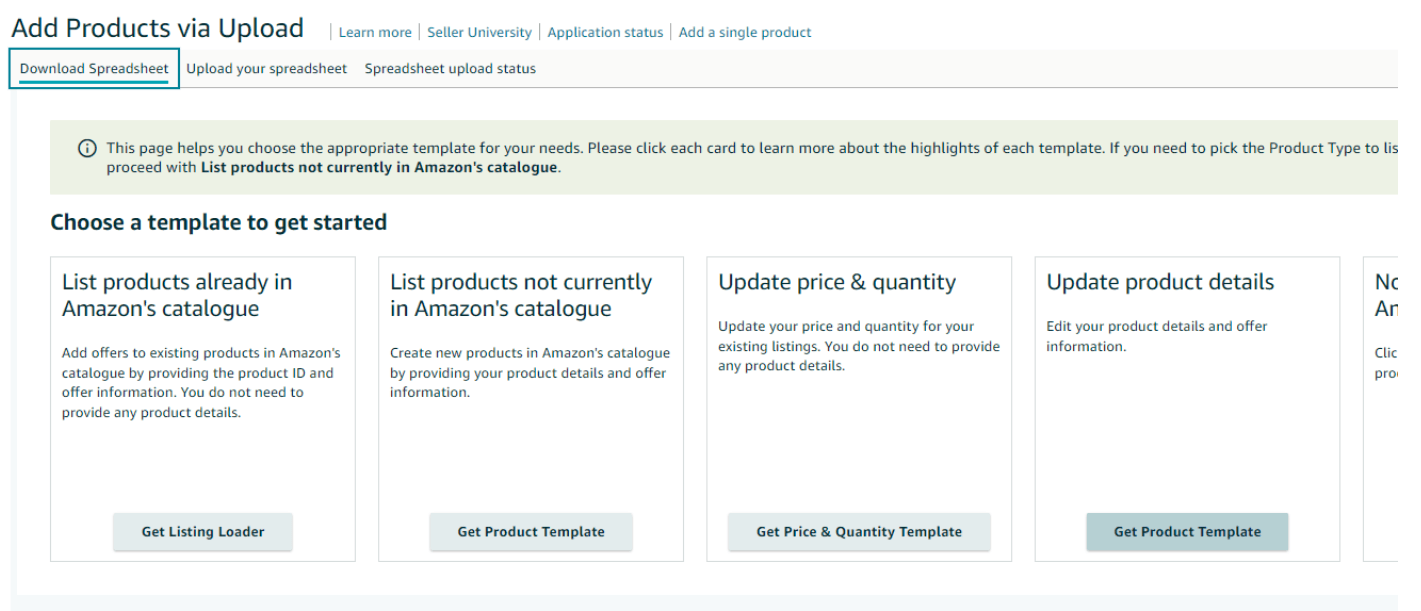The width and height of the screenshot is (1421, 611).
Task: Select the List products already in Amazon's catalogue title
Action: coord(177,295)
